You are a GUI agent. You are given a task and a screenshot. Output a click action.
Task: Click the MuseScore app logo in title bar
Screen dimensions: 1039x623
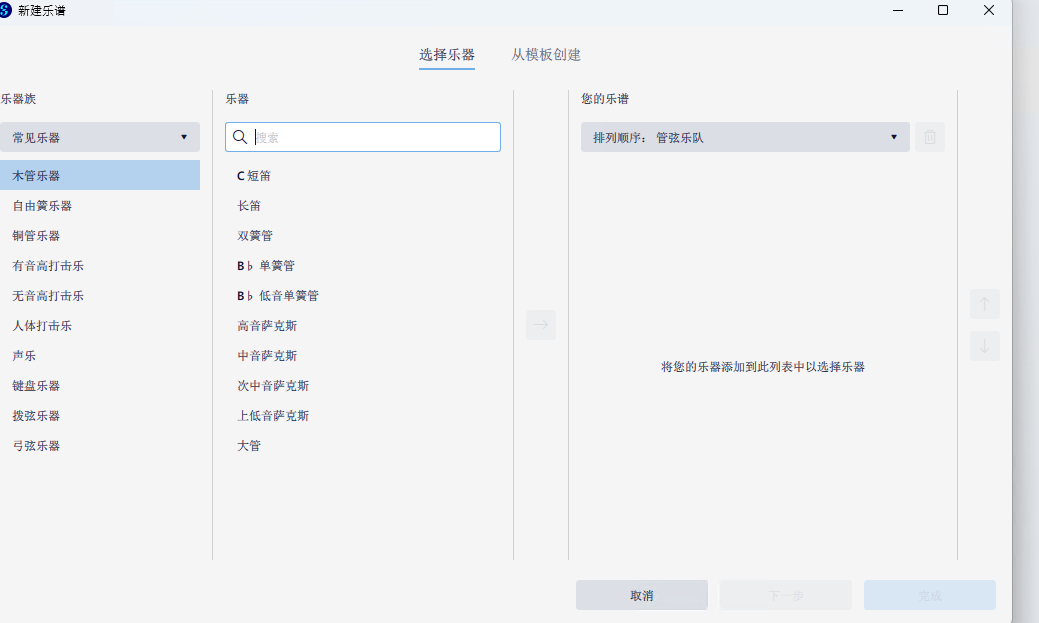point(5,11)
